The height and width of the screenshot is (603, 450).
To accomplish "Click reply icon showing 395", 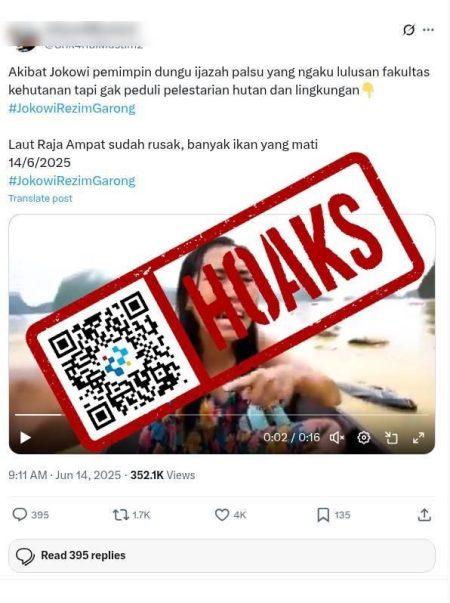I will (30, 515).
